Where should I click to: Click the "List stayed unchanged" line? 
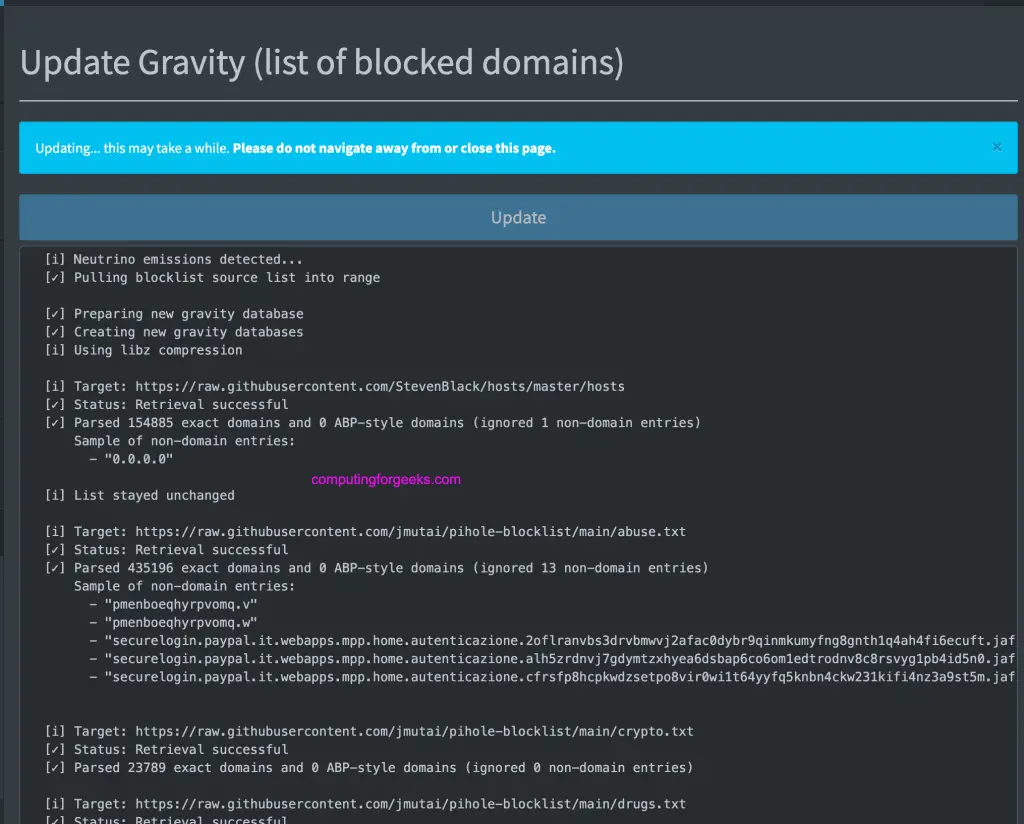tap(140, 496)
